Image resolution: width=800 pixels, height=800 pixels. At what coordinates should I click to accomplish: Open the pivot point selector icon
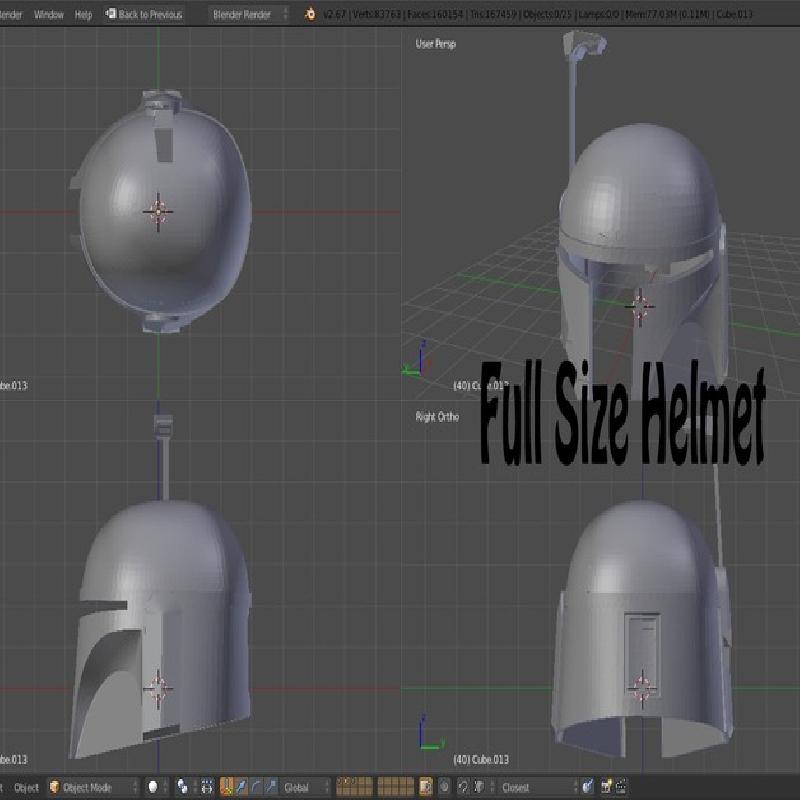pyautogui.click(x=183, y=787)
